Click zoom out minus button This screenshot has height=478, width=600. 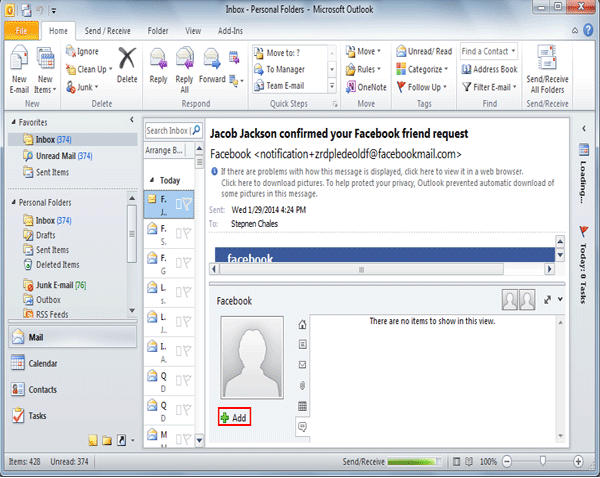(x=507, y=462)
